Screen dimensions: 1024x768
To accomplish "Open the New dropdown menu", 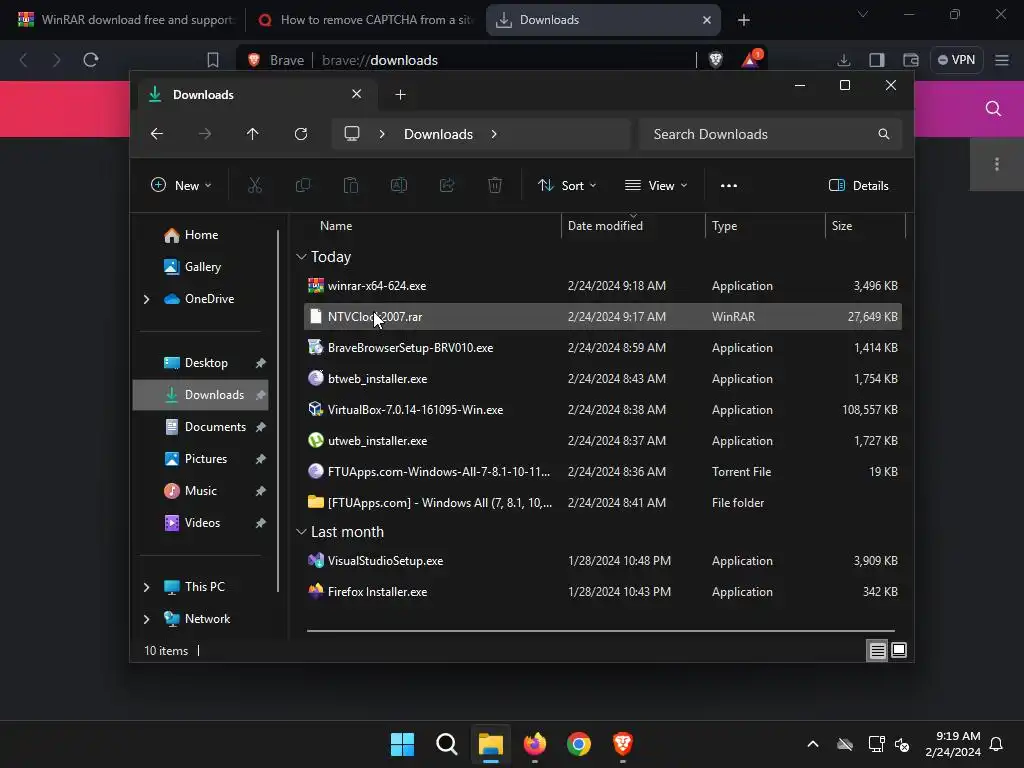I will tap(181, 185).
